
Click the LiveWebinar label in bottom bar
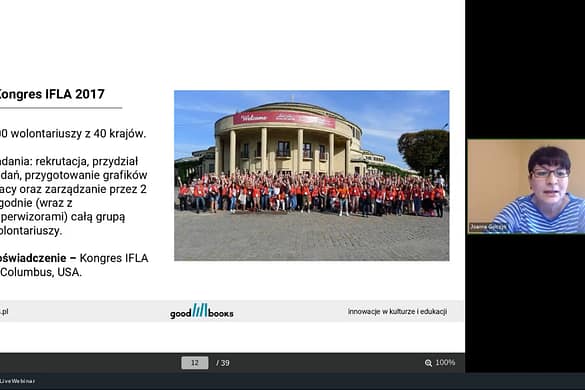point(18,381)
